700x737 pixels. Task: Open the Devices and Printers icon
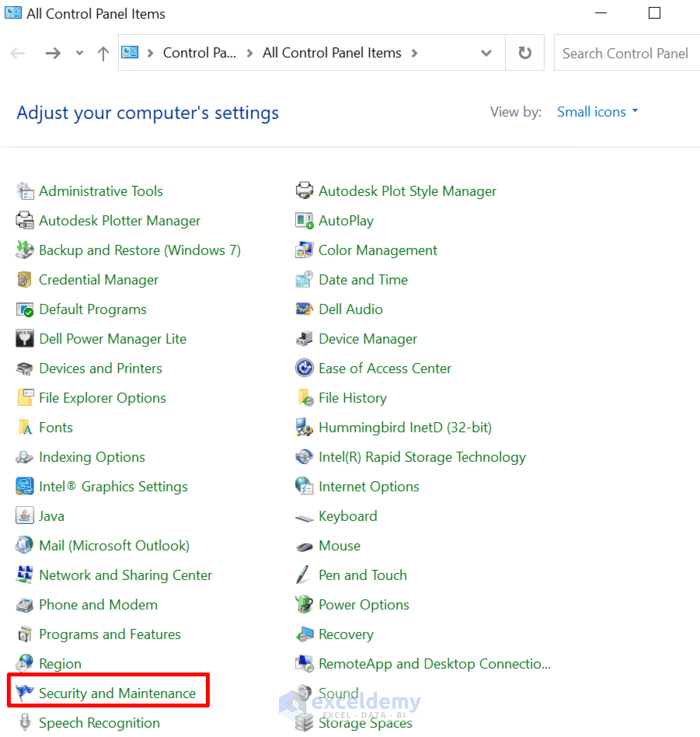[x=25, y=368]
